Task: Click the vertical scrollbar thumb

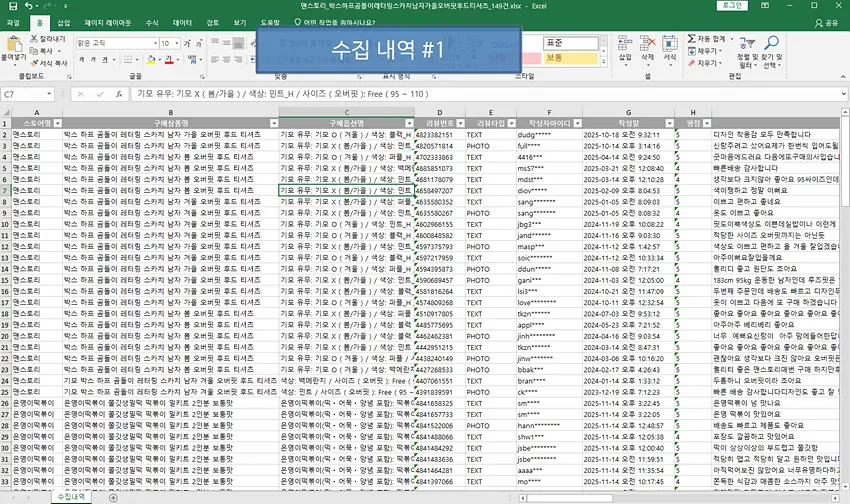Action: (845, 160)
